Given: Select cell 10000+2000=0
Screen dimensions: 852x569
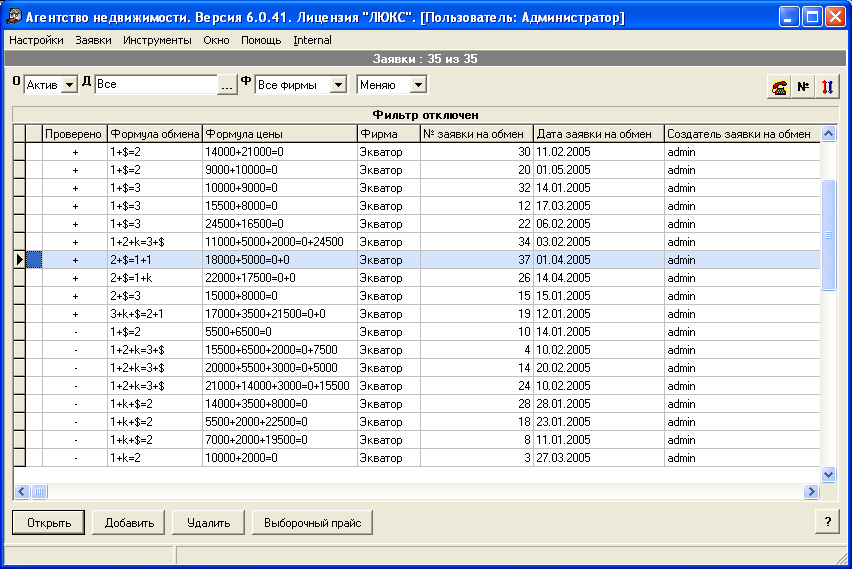Looking at the screenshot, I should [280, 458].
